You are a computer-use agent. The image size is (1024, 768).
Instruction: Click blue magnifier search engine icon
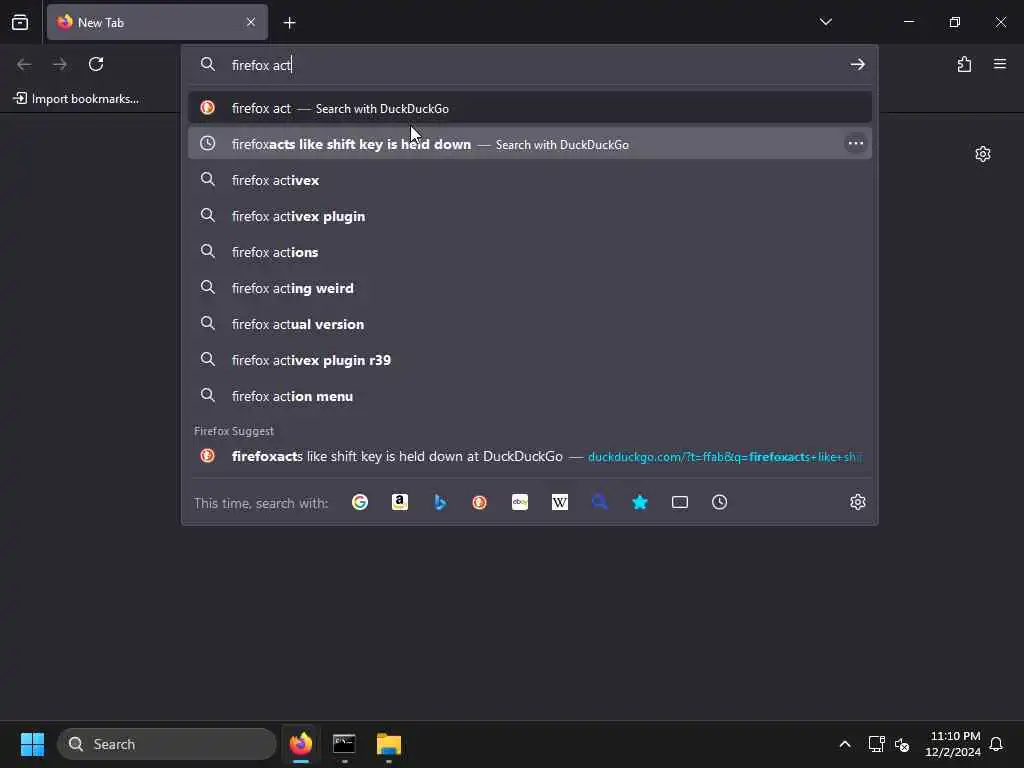click(600, 502)
